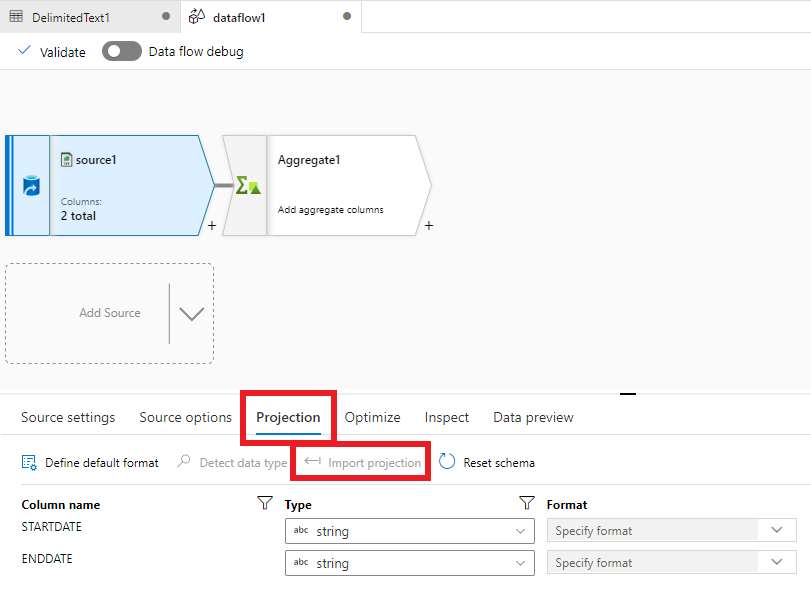Click the Define default format icon
The image size is (811, 598).
[x=29, y=462]
